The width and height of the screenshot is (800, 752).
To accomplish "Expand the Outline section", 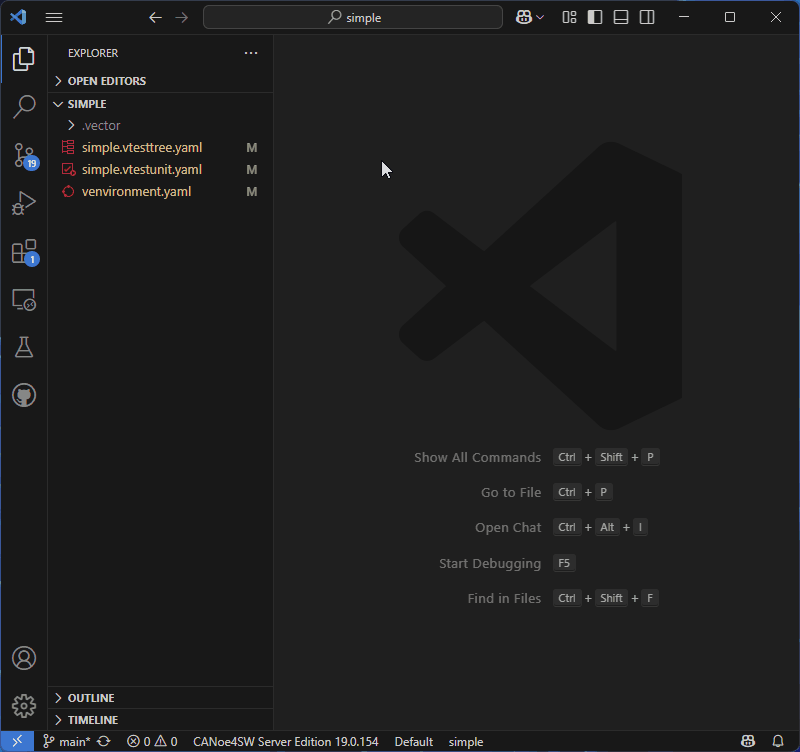I will [161, 698].
